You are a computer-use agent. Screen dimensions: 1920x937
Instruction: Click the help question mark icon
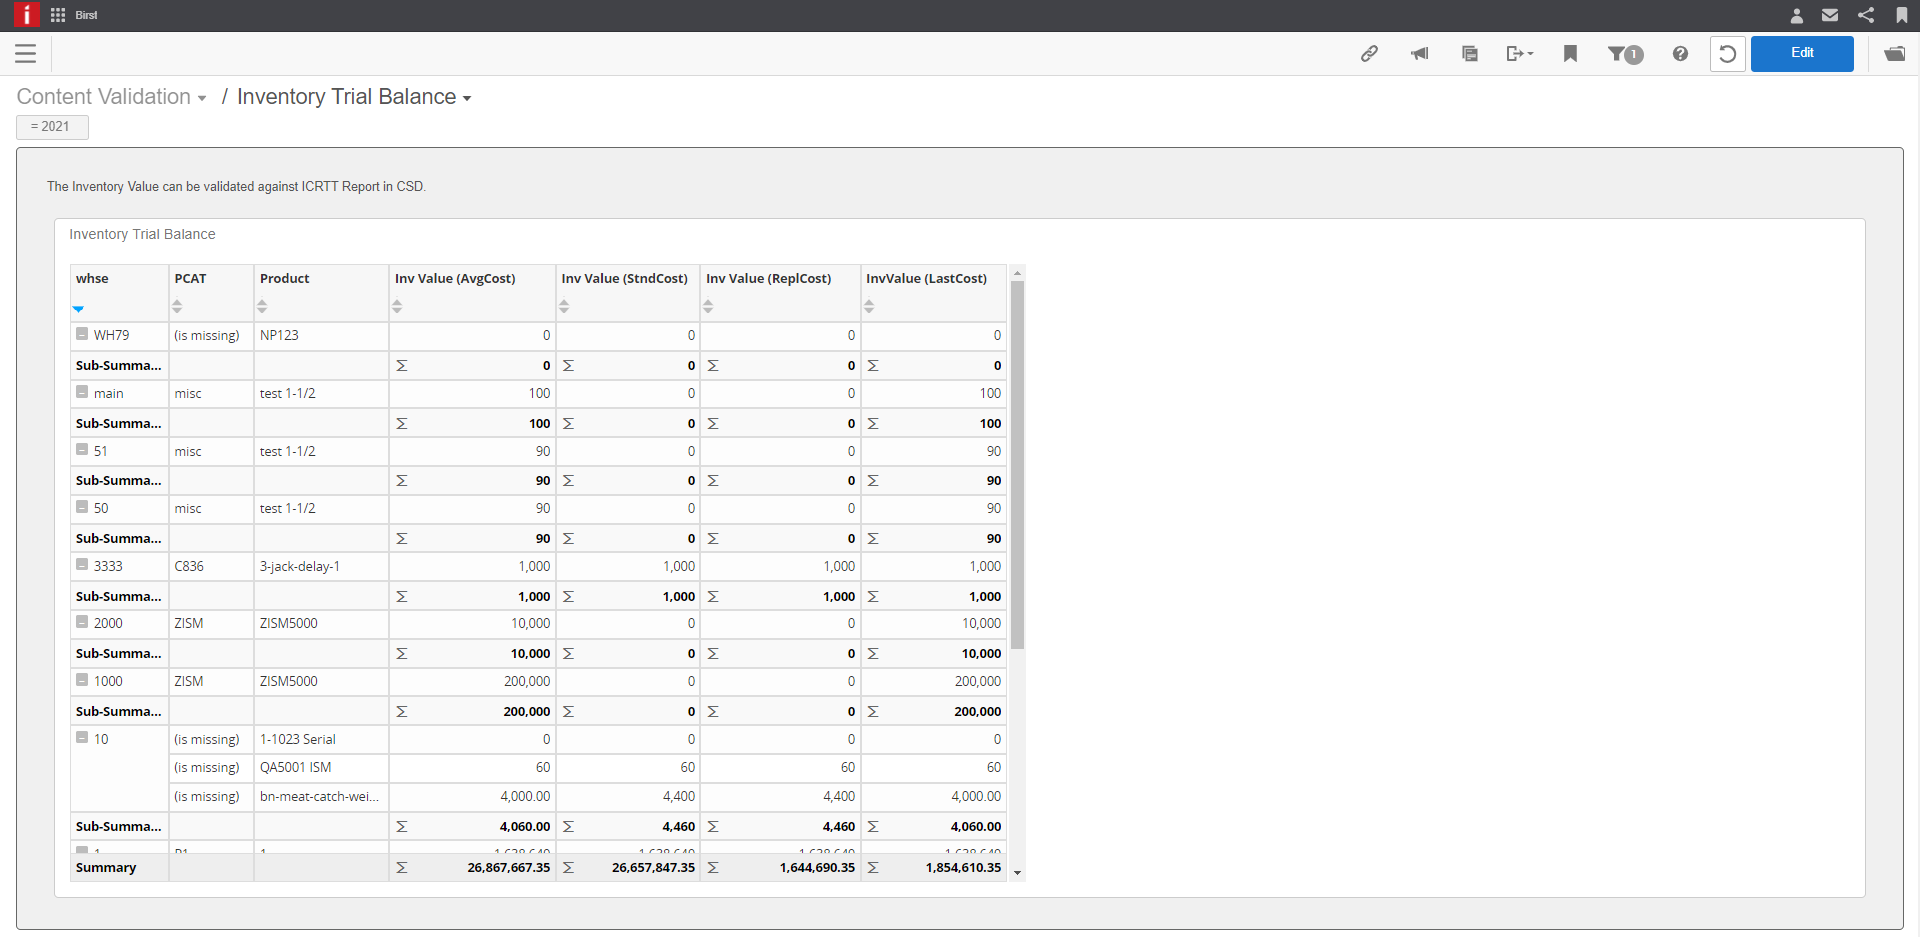click(1680, 53)
